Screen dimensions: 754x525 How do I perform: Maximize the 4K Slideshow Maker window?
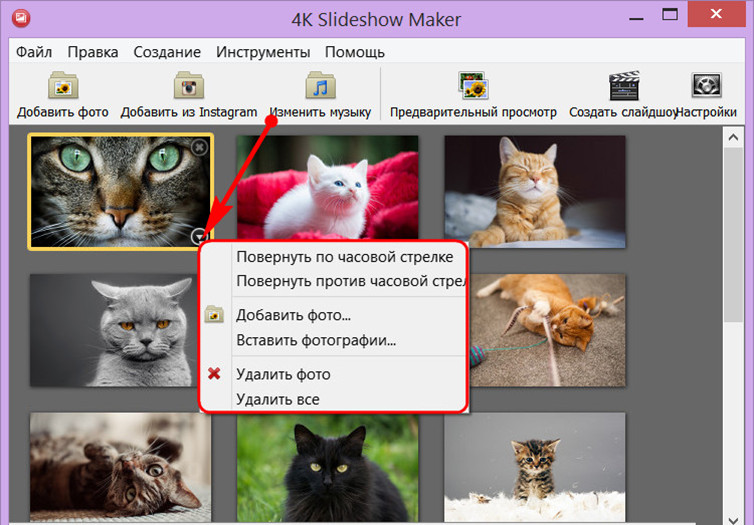pyautogui.click(x=670, y=15)
